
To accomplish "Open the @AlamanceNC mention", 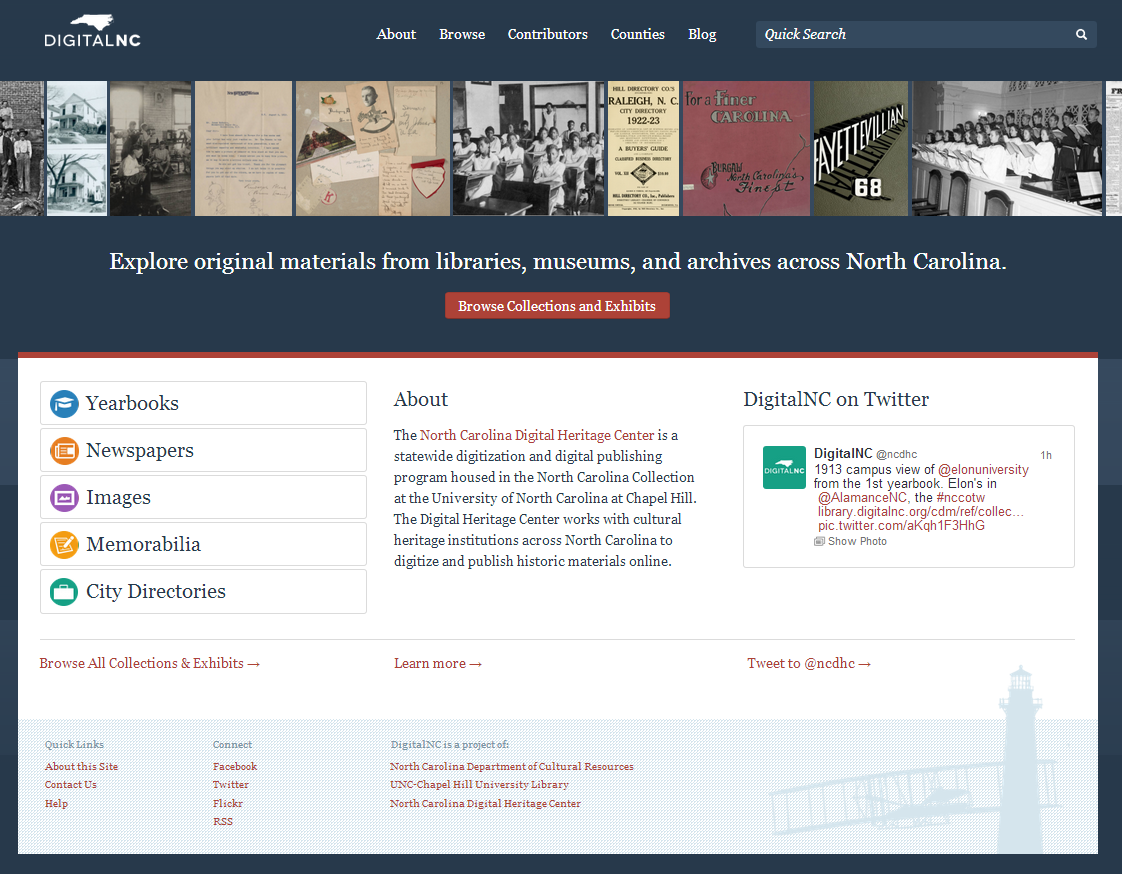I will point(862,497).
